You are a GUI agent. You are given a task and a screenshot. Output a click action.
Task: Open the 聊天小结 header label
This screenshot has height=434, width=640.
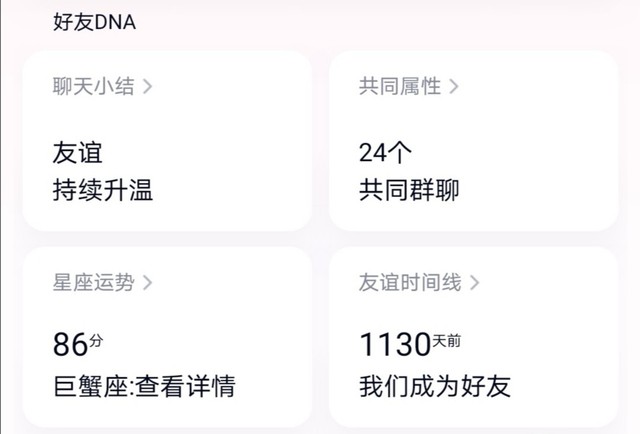[x=93, y=87]
